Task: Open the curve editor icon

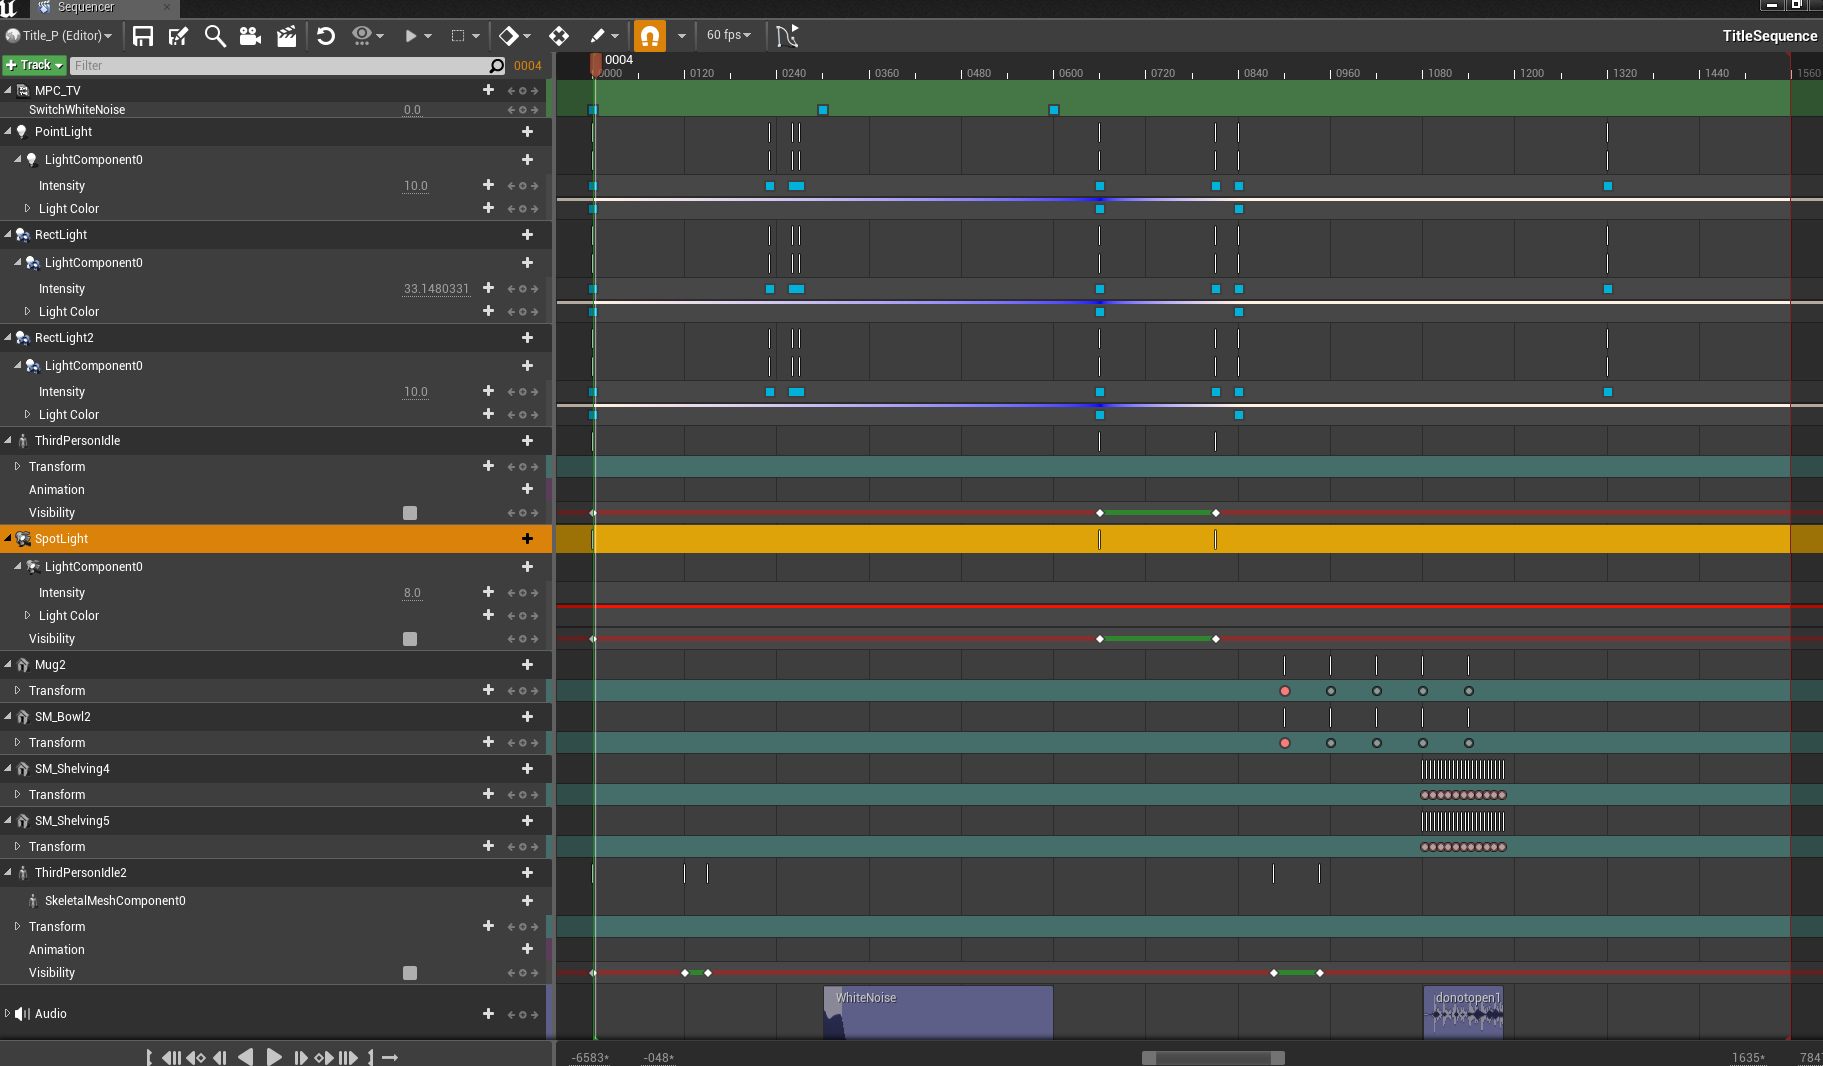Action: point(787,36)
